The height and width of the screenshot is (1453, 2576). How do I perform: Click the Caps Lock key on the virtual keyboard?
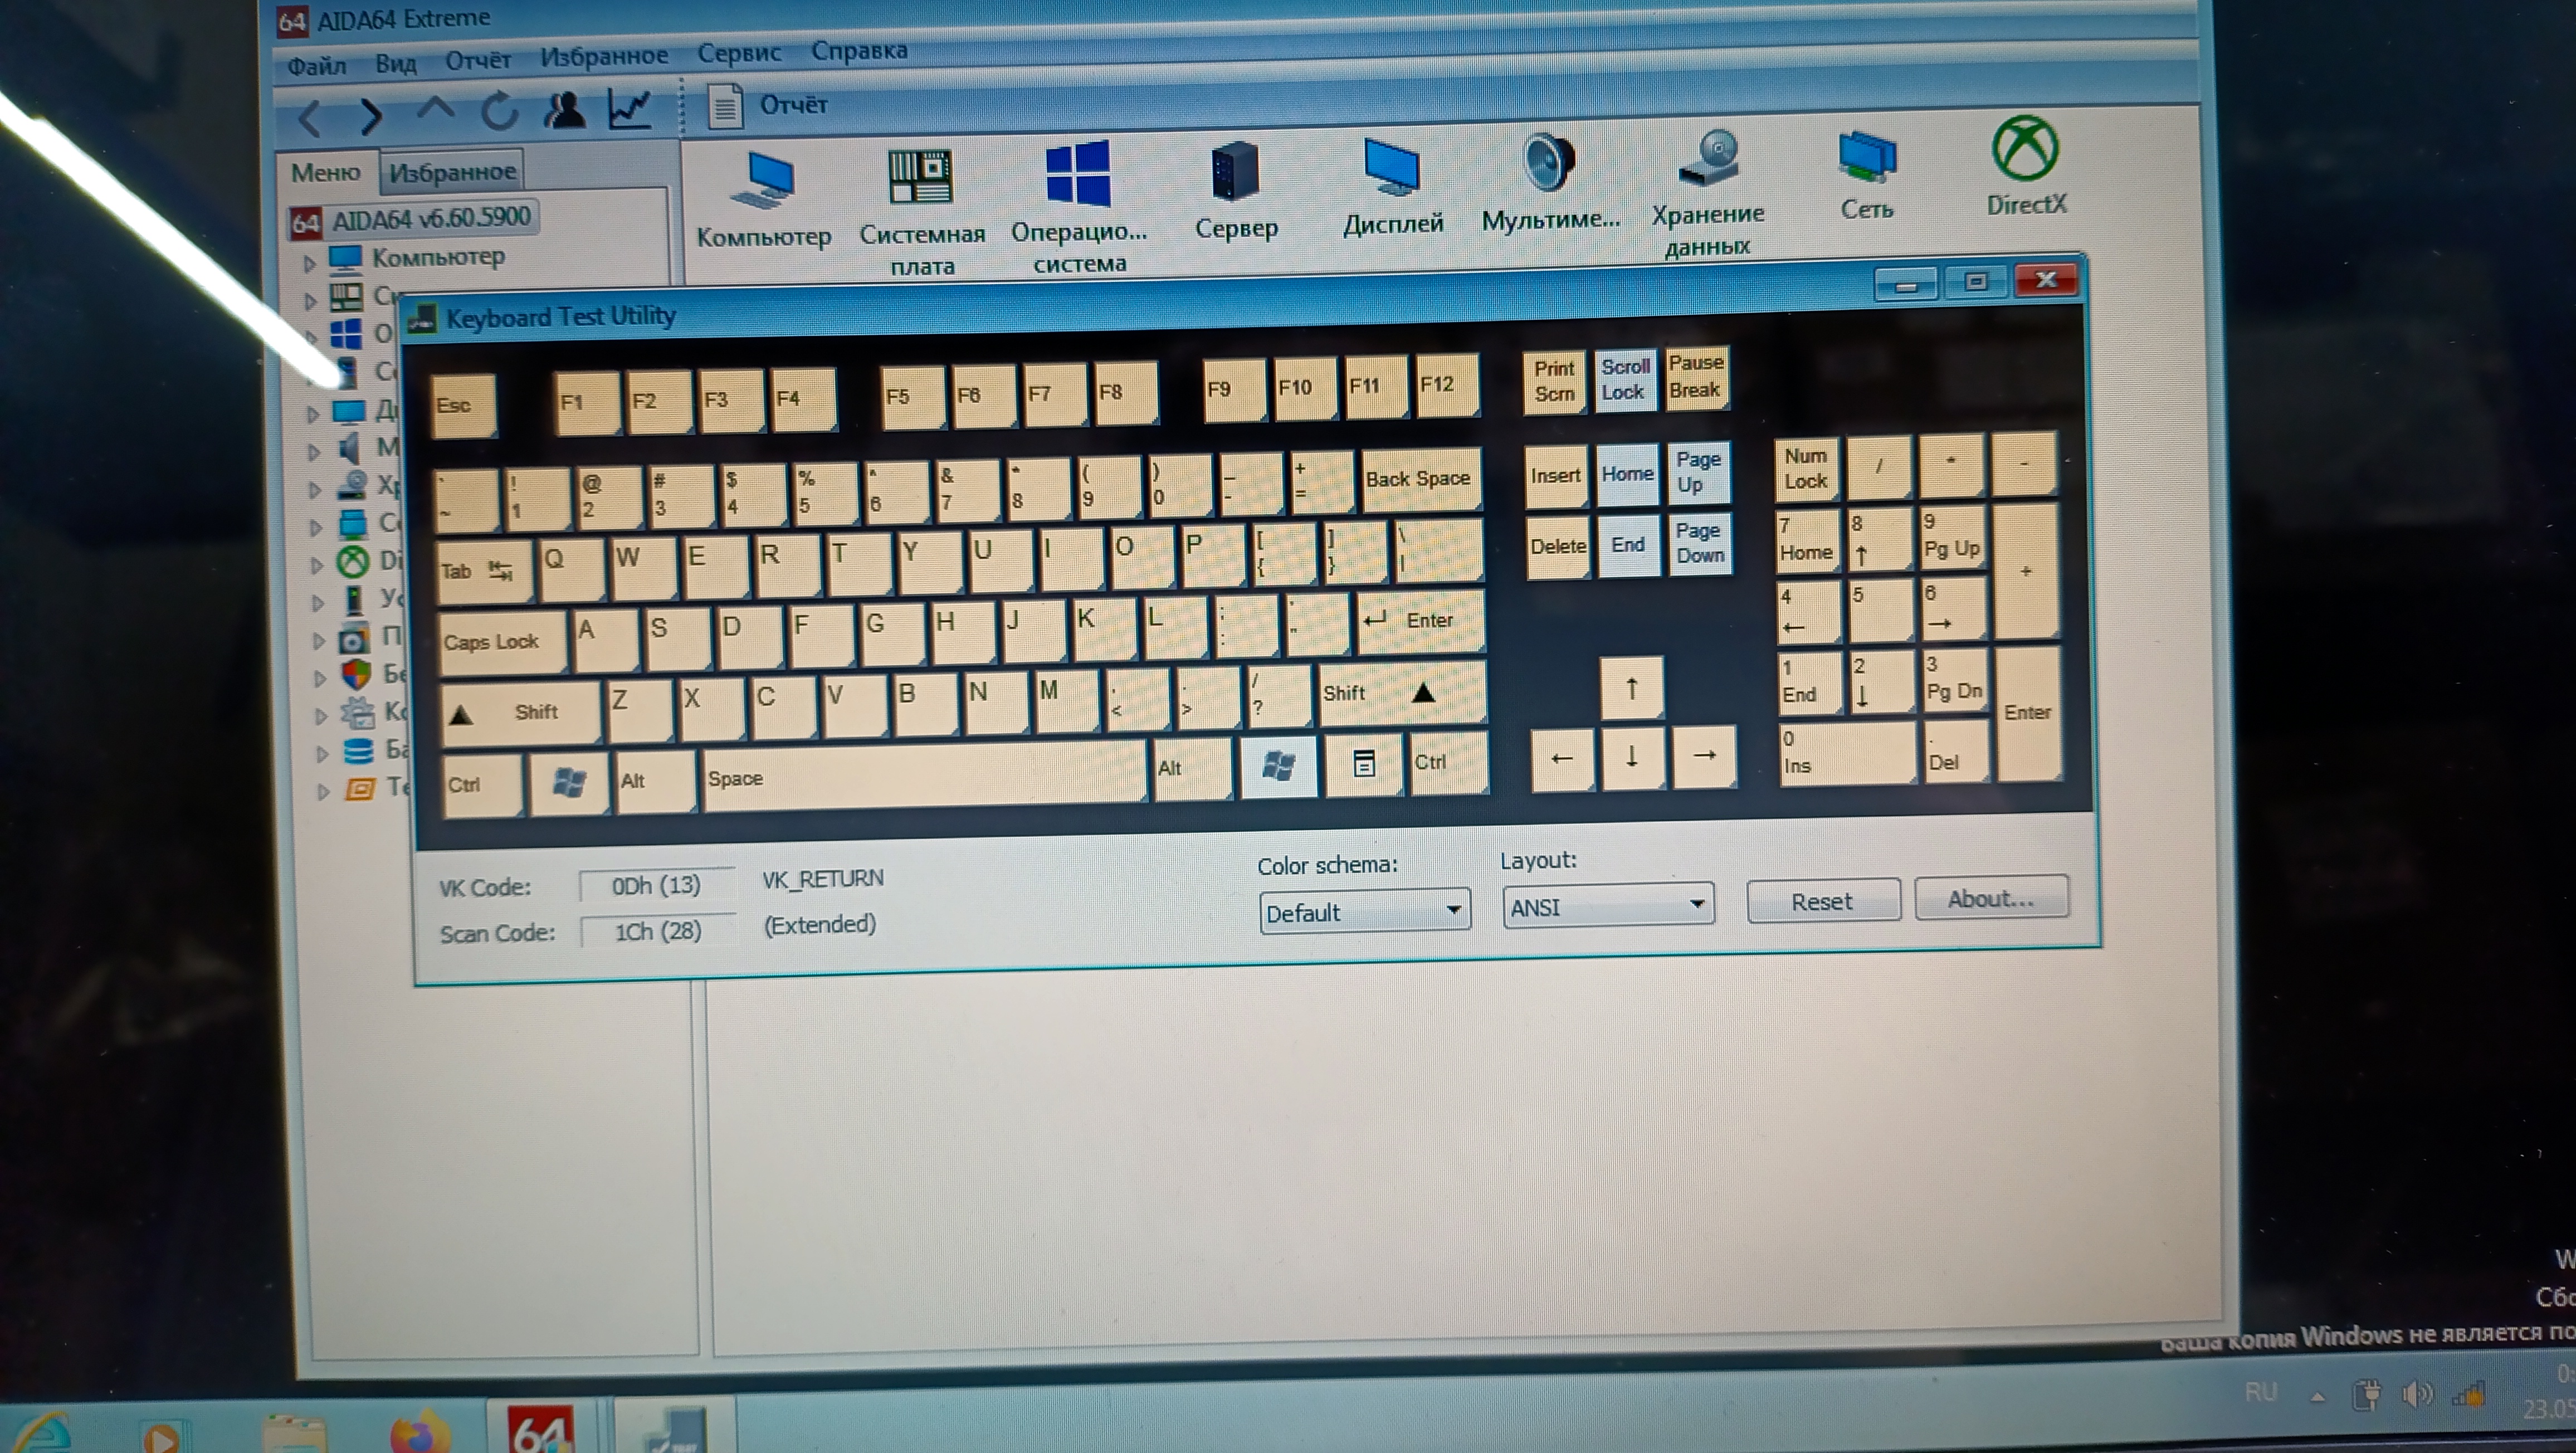pos(502,642)
